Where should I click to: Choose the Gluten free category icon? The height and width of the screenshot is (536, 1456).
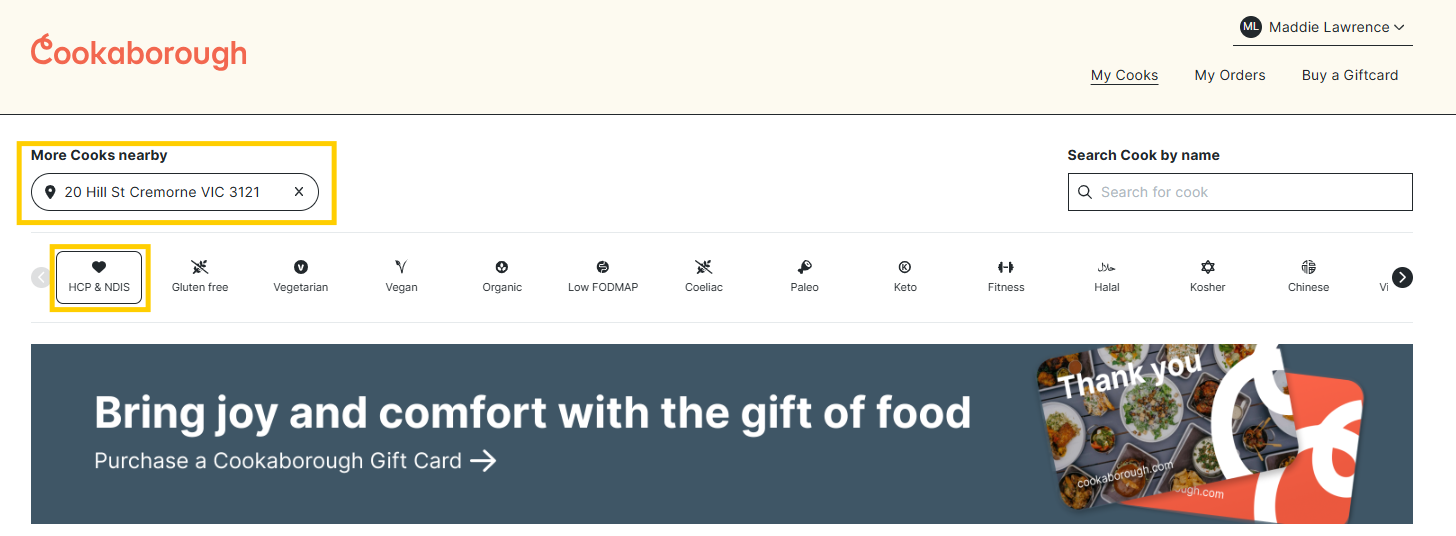(x=200, y=277)
